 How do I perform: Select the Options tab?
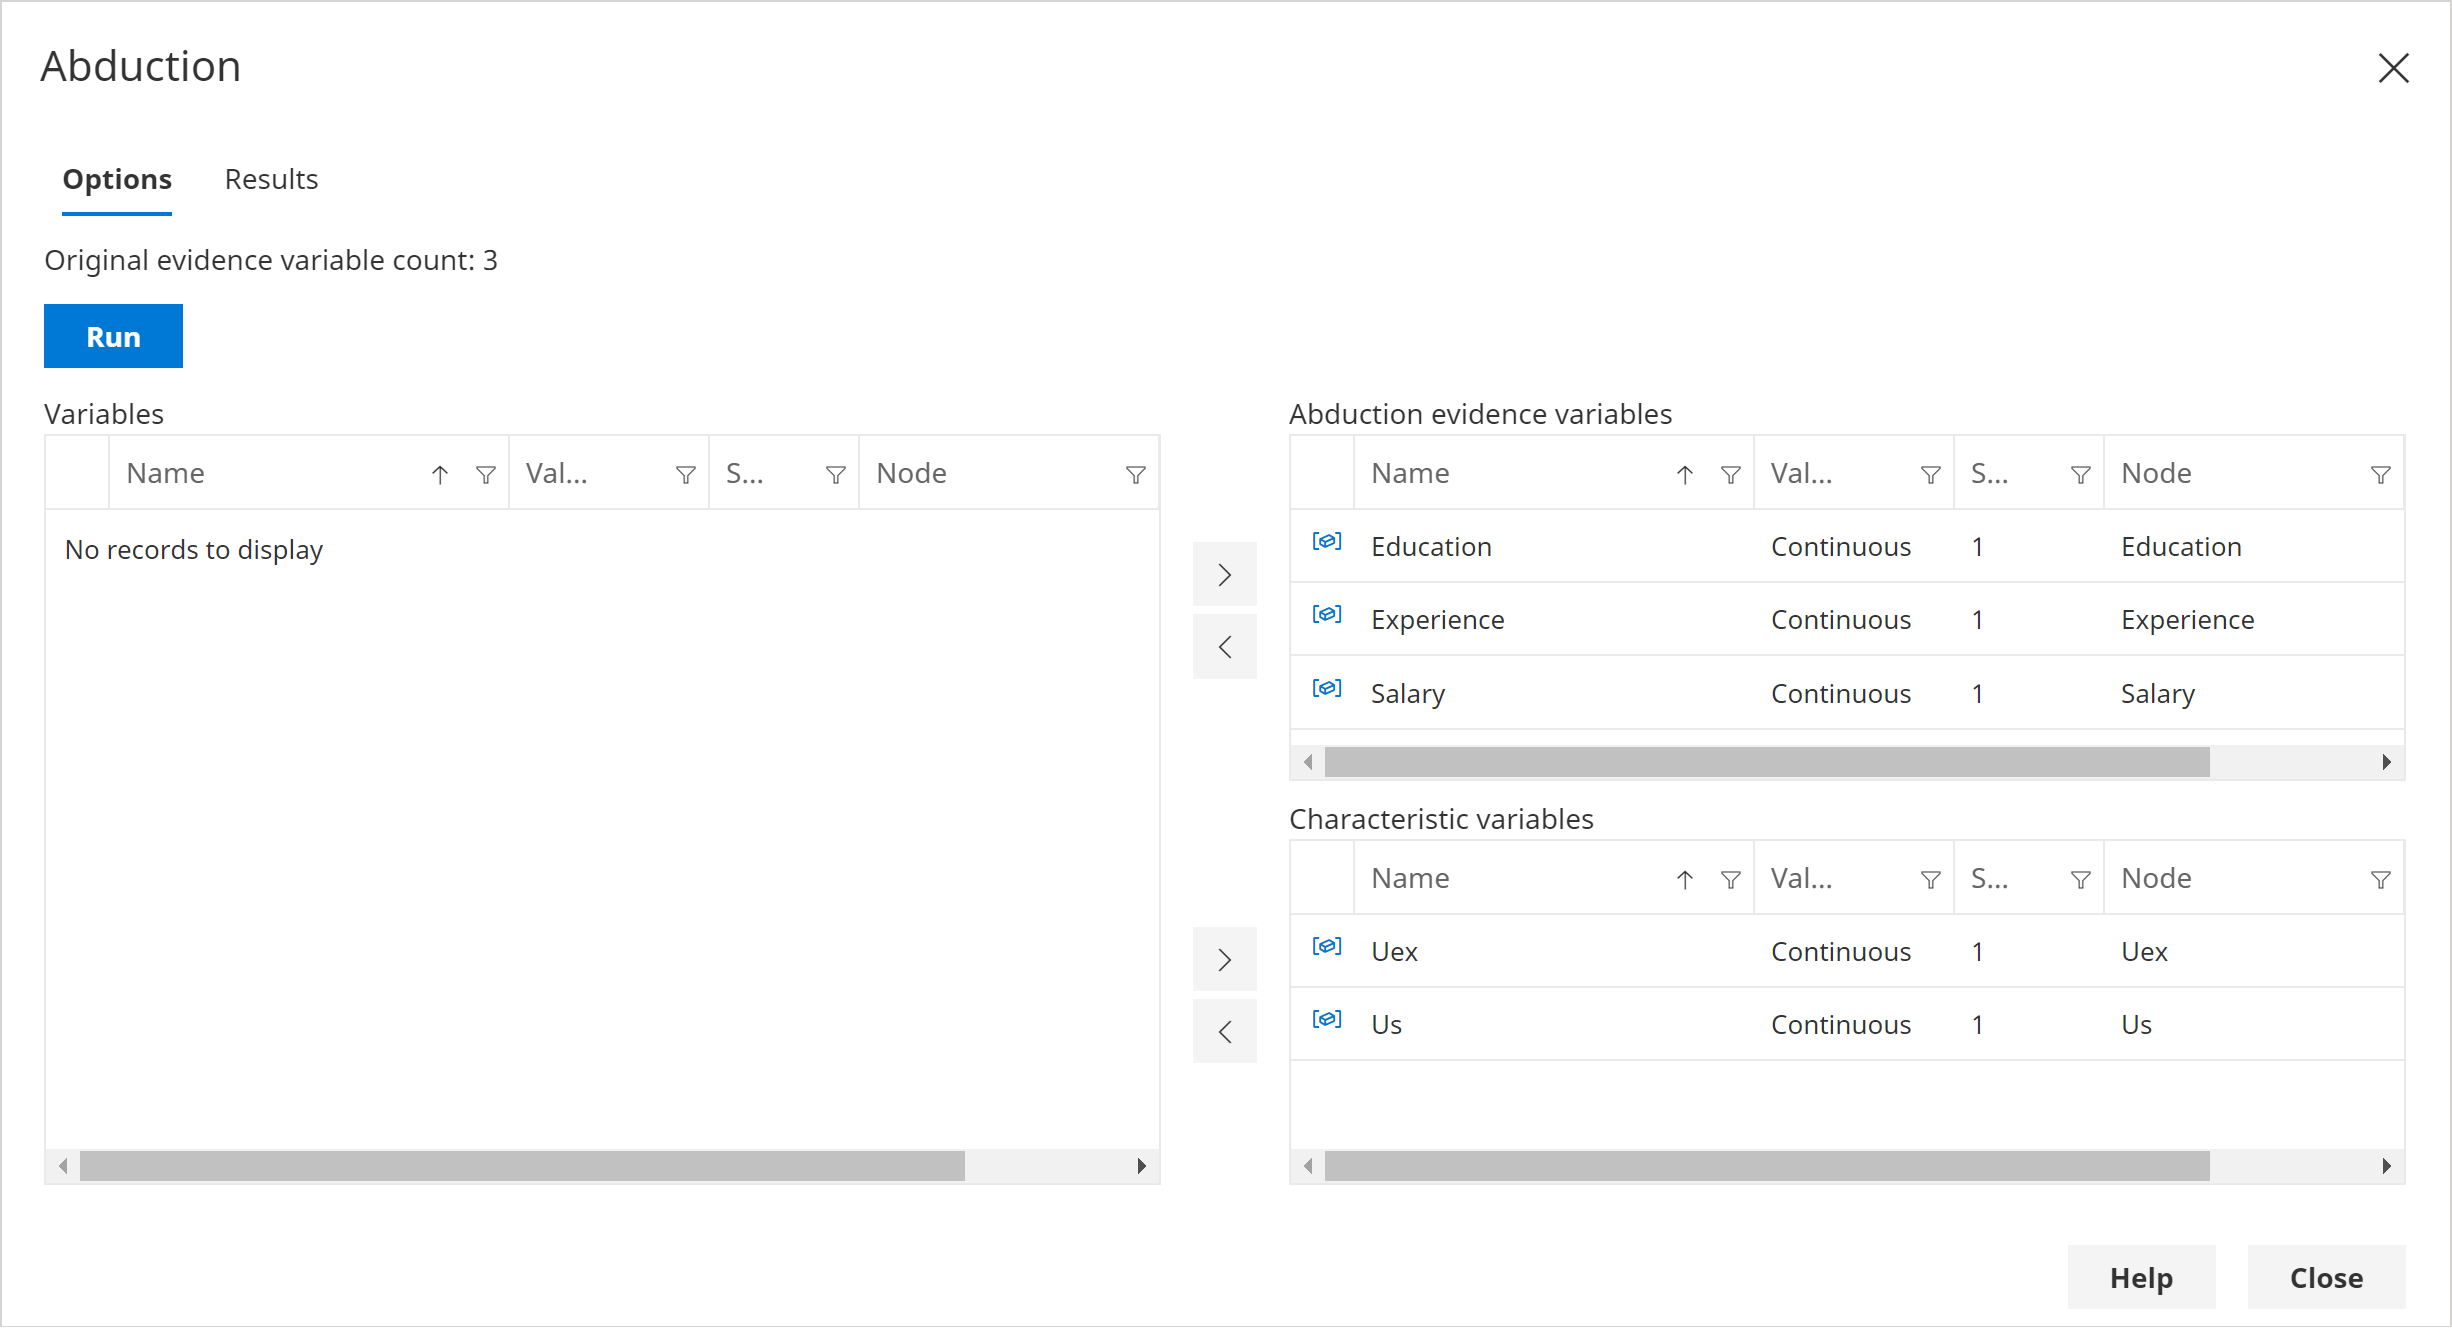click(x=117, y=179)
